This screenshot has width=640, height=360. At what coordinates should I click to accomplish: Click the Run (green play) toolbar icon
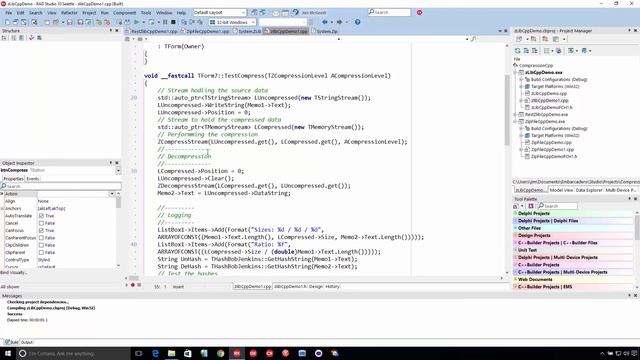[137, 22]
